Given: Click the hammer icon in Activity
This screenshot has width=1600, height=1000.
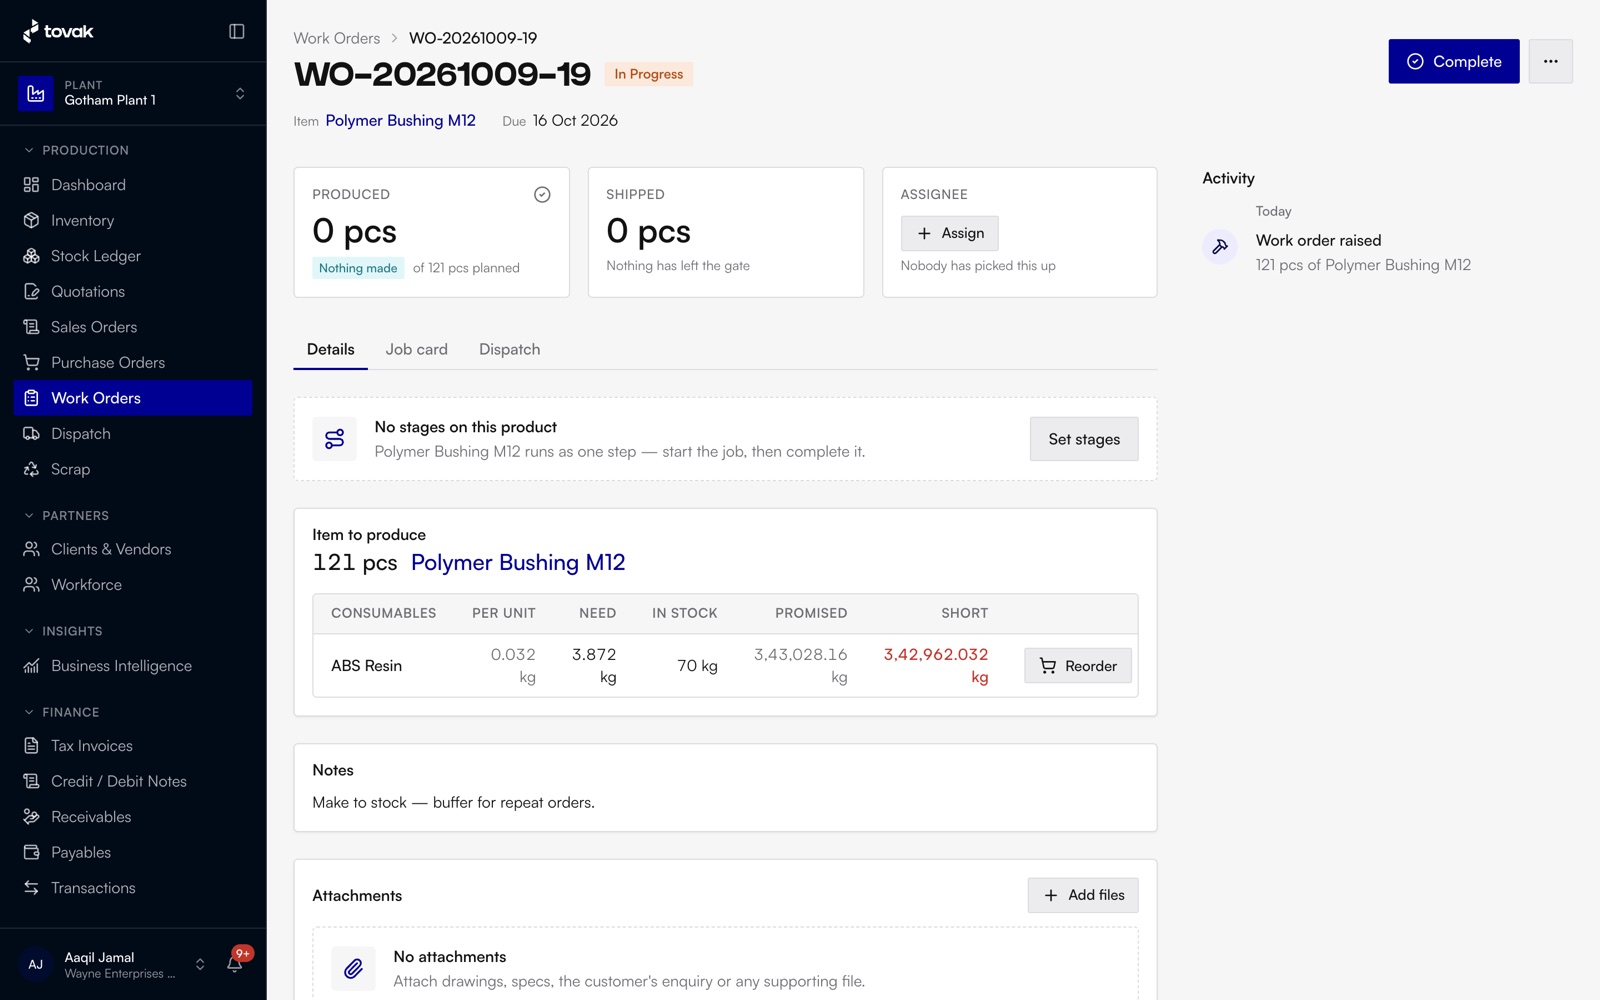Looking at the screenshot, I should pyautogui.click(x=1220, y=246).
